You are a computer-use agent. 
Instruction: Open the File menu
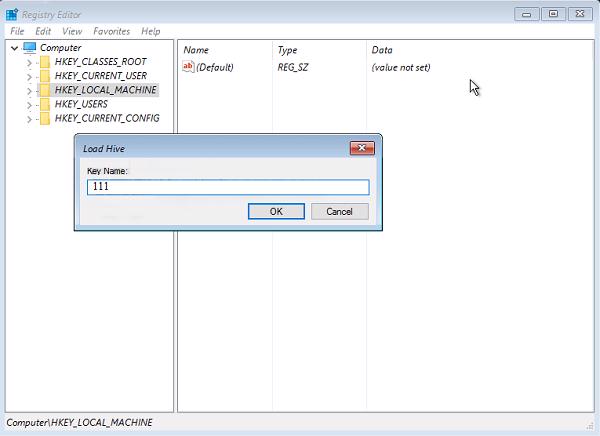click(x=16, y=32)
